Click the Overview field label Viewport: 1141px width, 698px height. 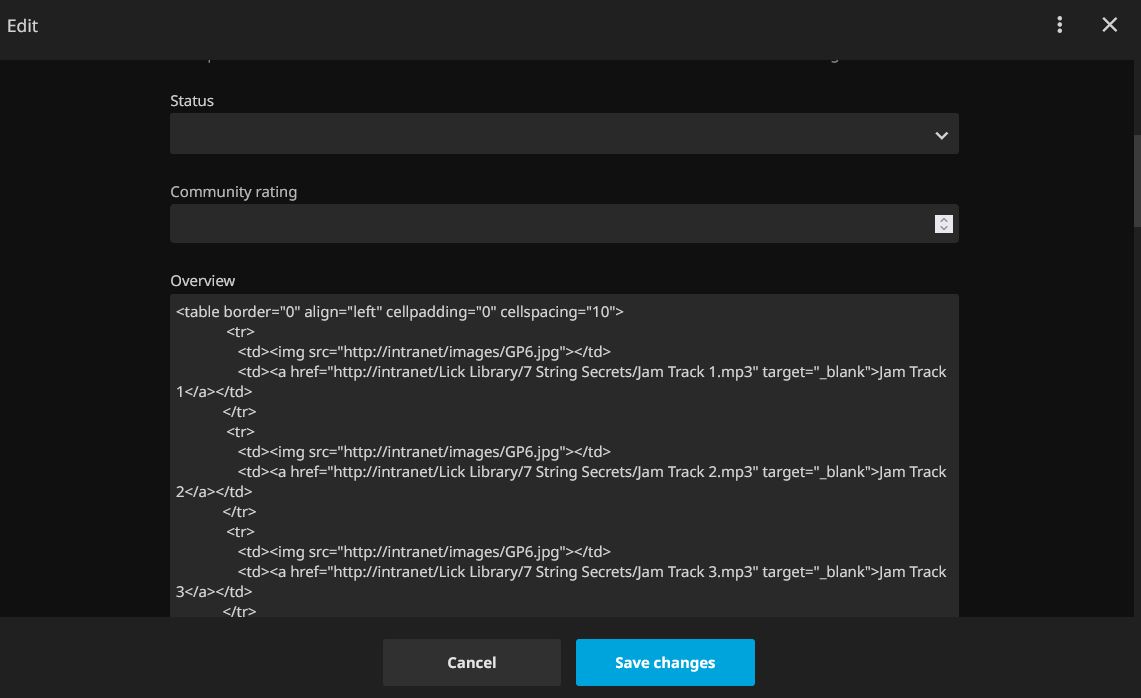point(203,281)
